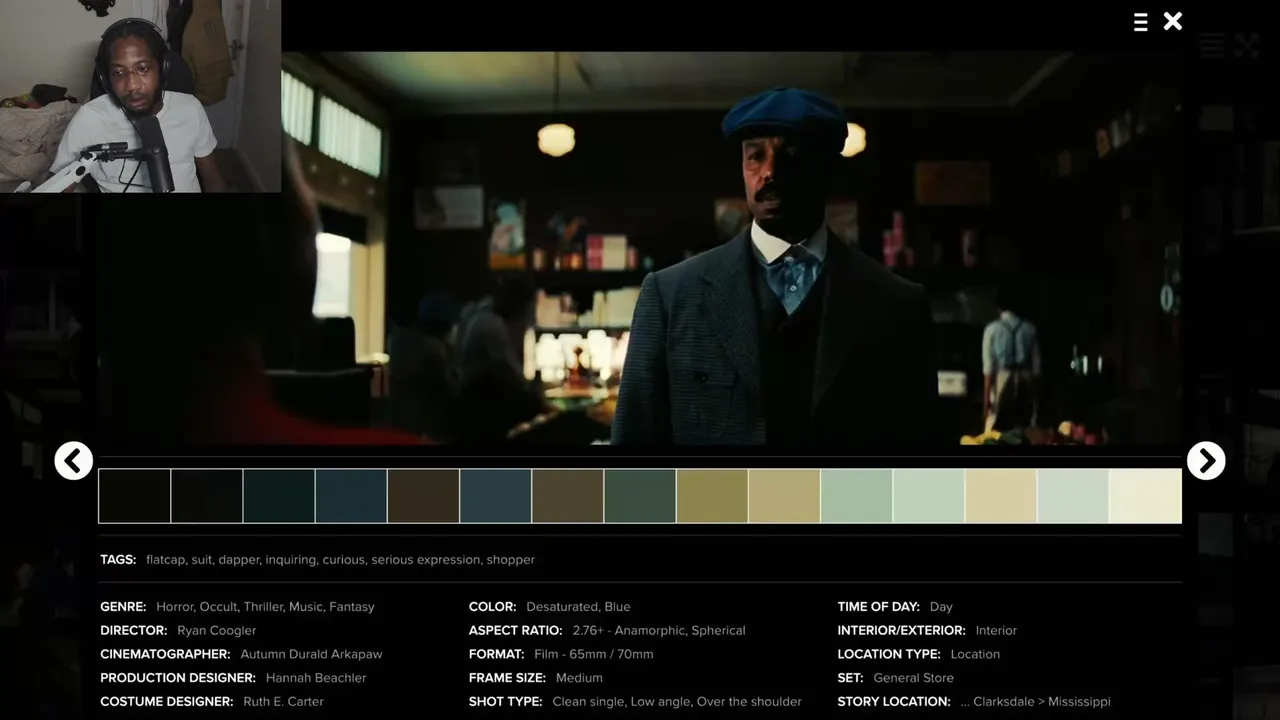Viewport: 1280px width, 720px height.
Task: Select the 'curious' tag
Action: (343, 560)
